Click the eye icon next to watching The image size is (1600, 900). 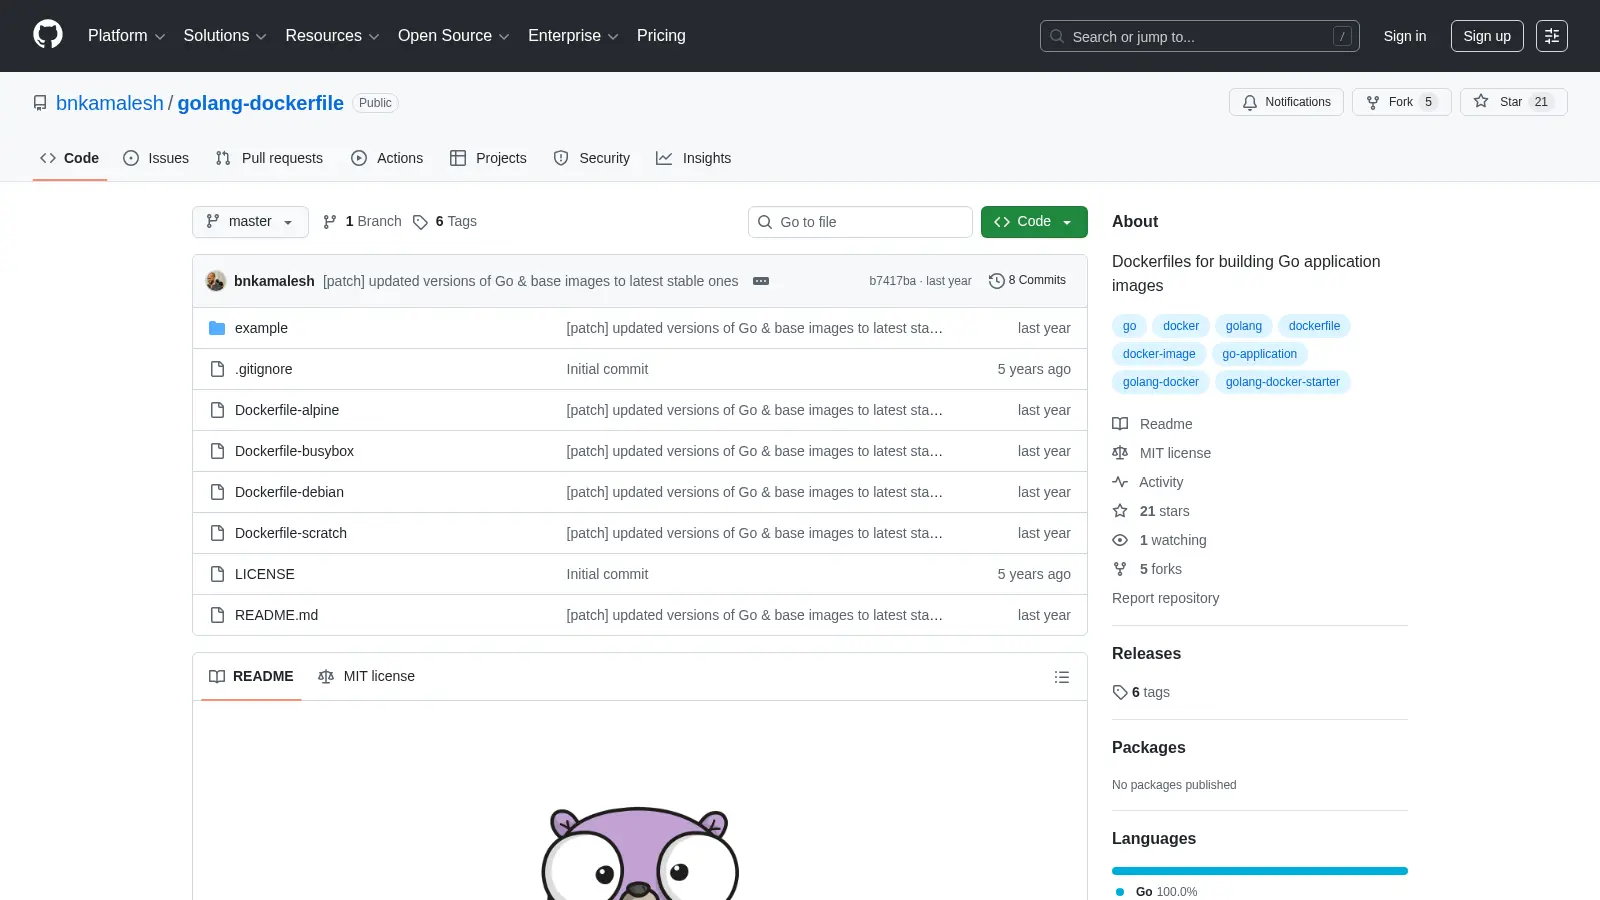[x=1120, y=540]
